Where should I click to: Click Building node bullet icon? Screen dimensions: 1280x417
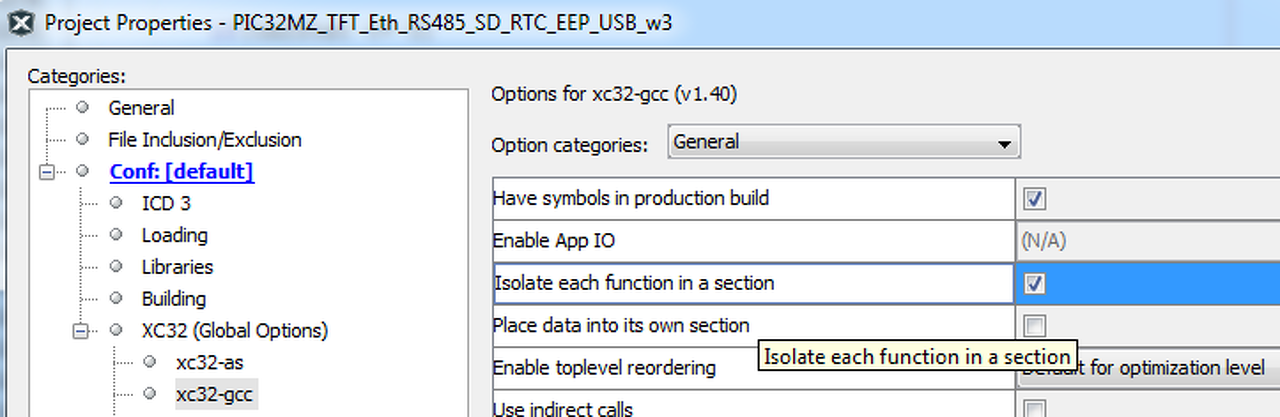[x=116, y=298]
